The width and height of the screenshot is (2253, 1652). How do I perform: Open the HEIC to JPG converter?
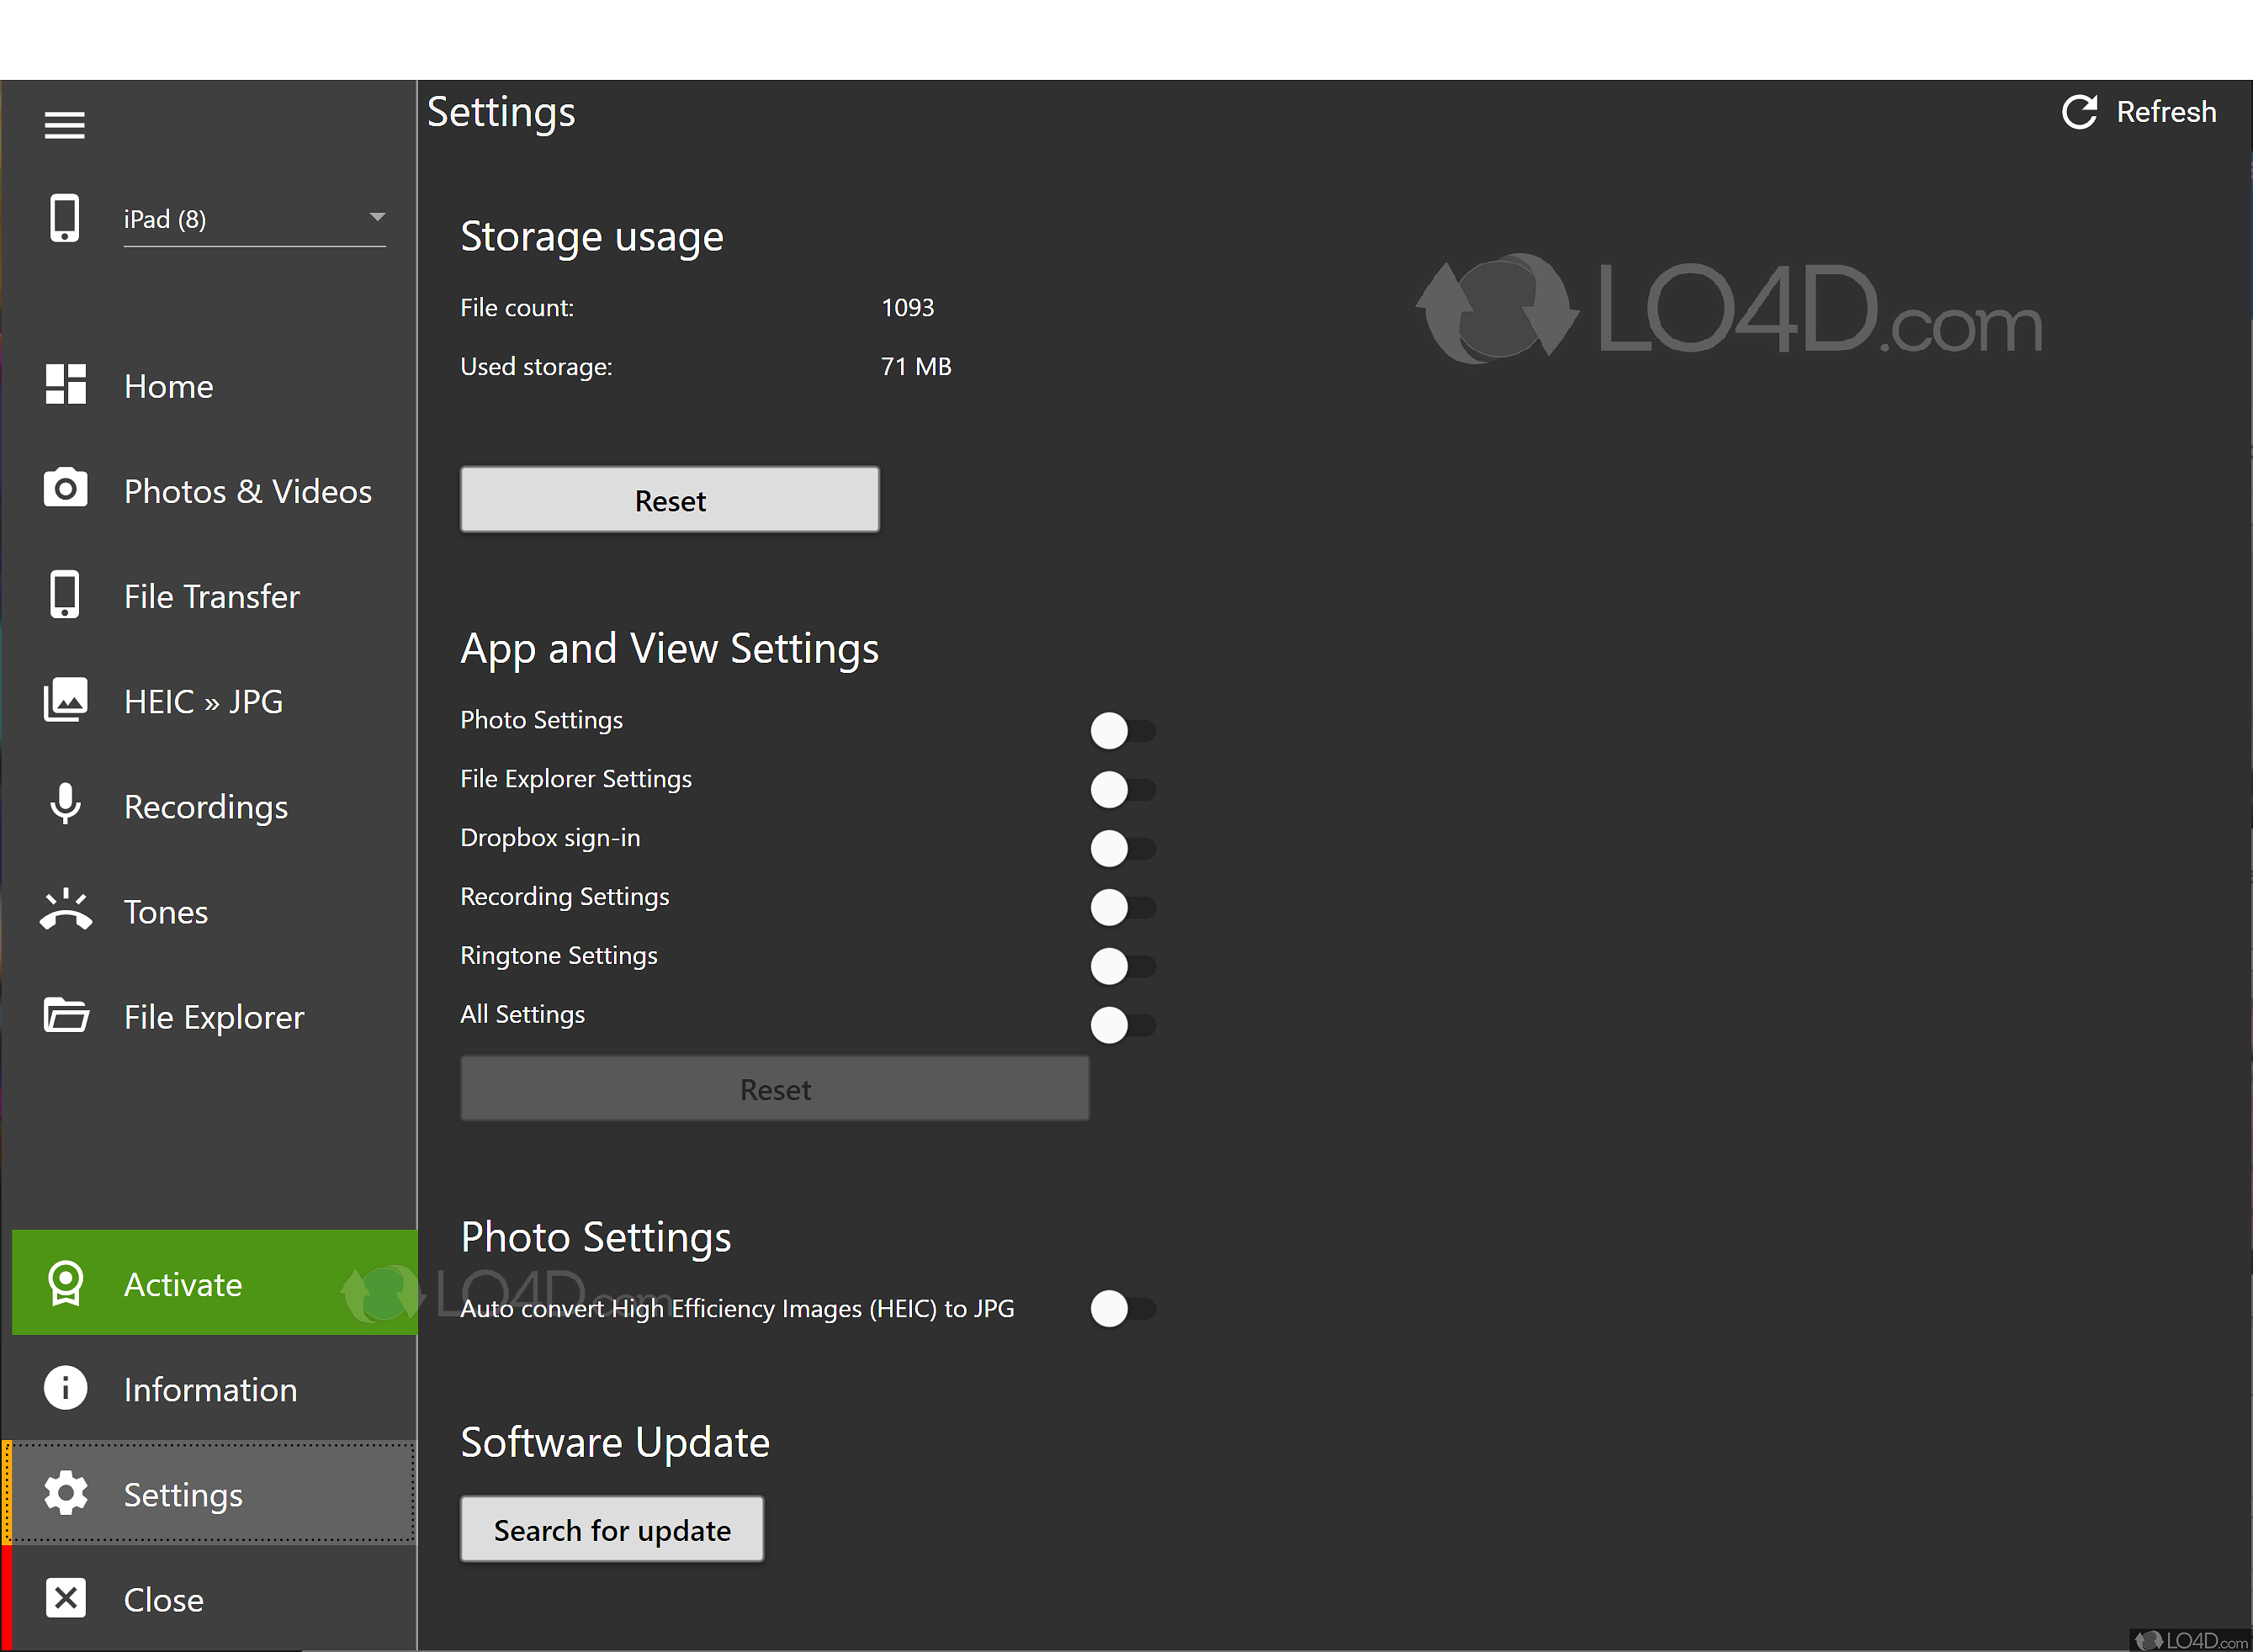(x=203, y=701)
